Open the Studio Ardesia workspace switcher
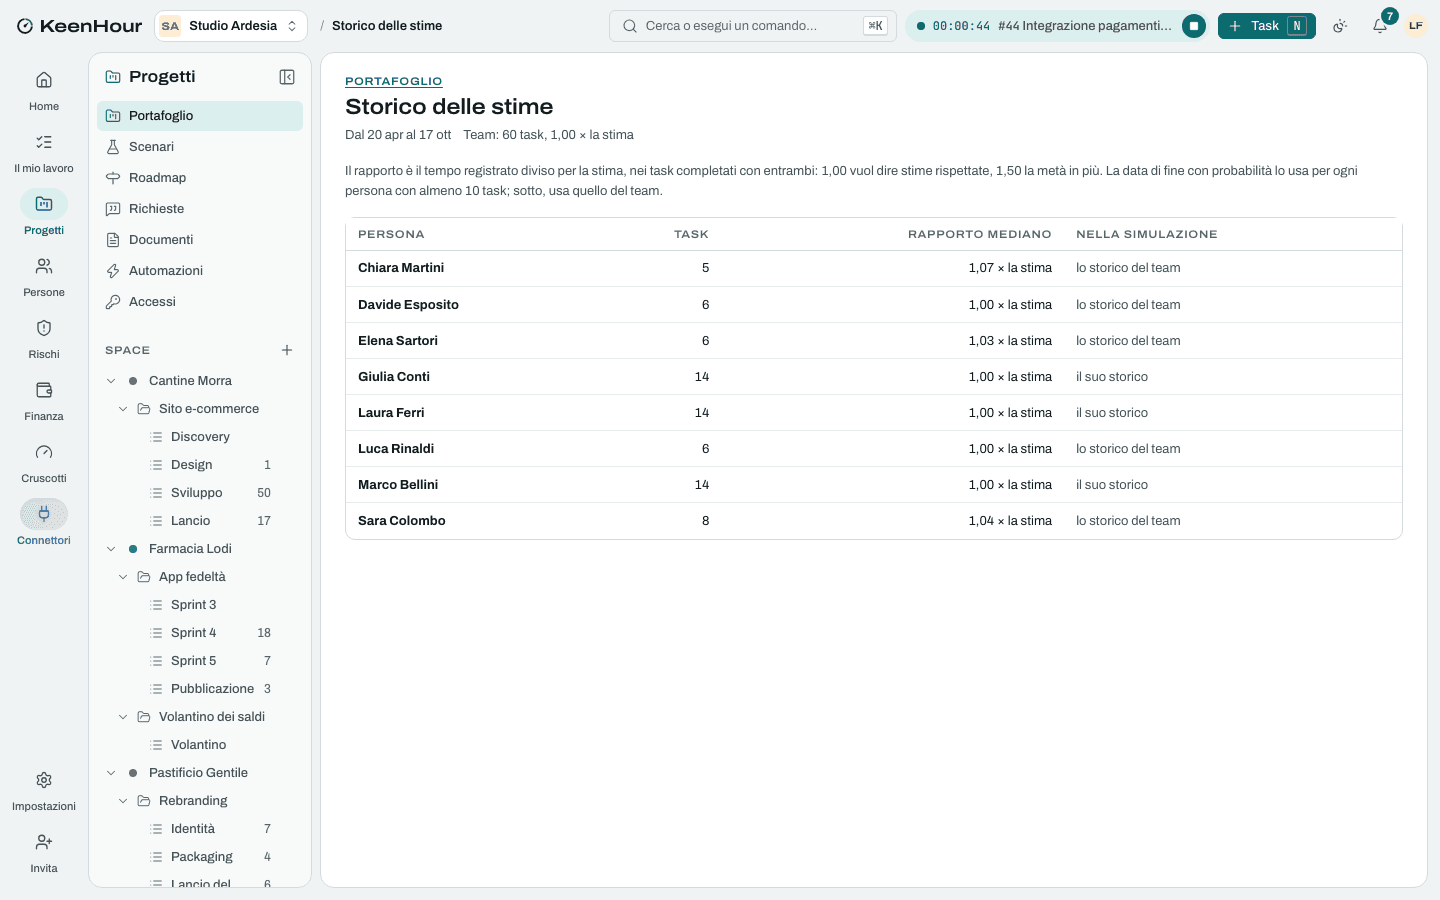This screenshot has width=1440, height=900. (230, 26)
